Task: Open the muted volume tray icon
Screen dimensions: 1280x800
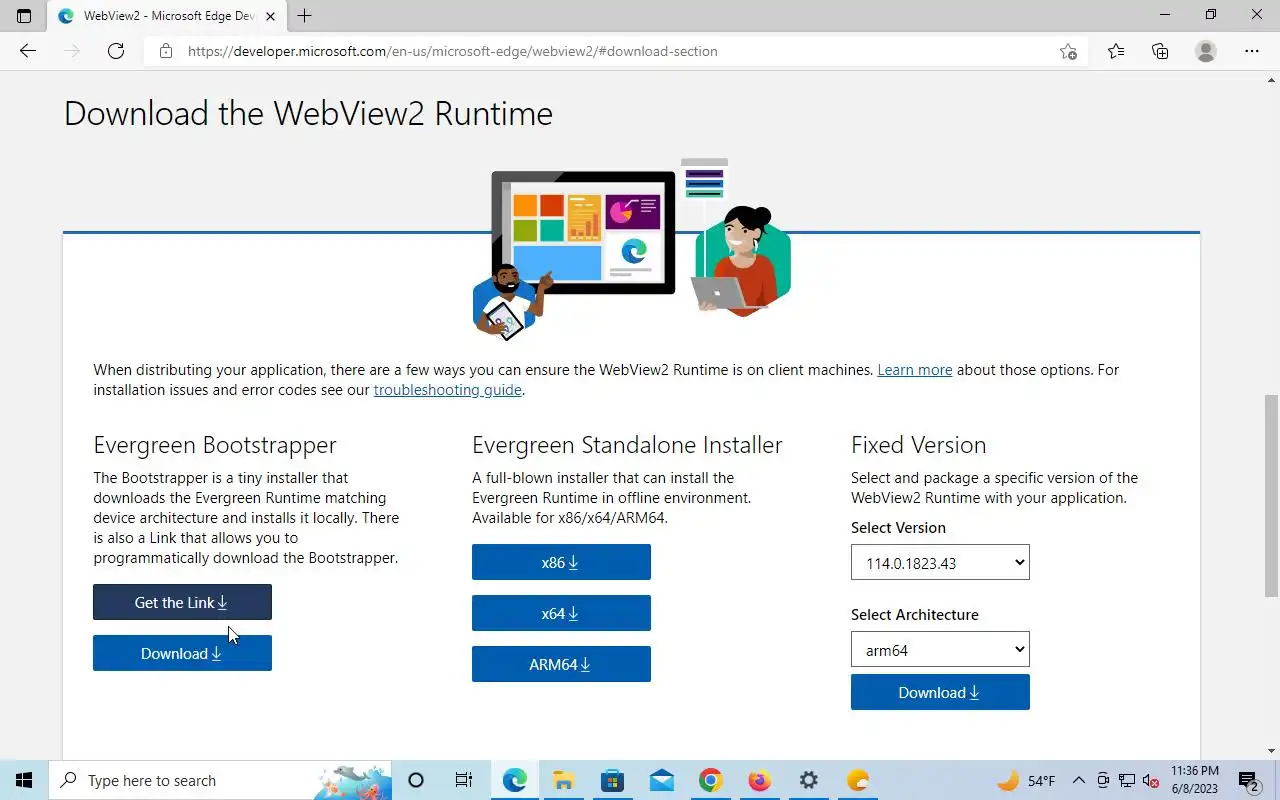Action: [1150, 780]
